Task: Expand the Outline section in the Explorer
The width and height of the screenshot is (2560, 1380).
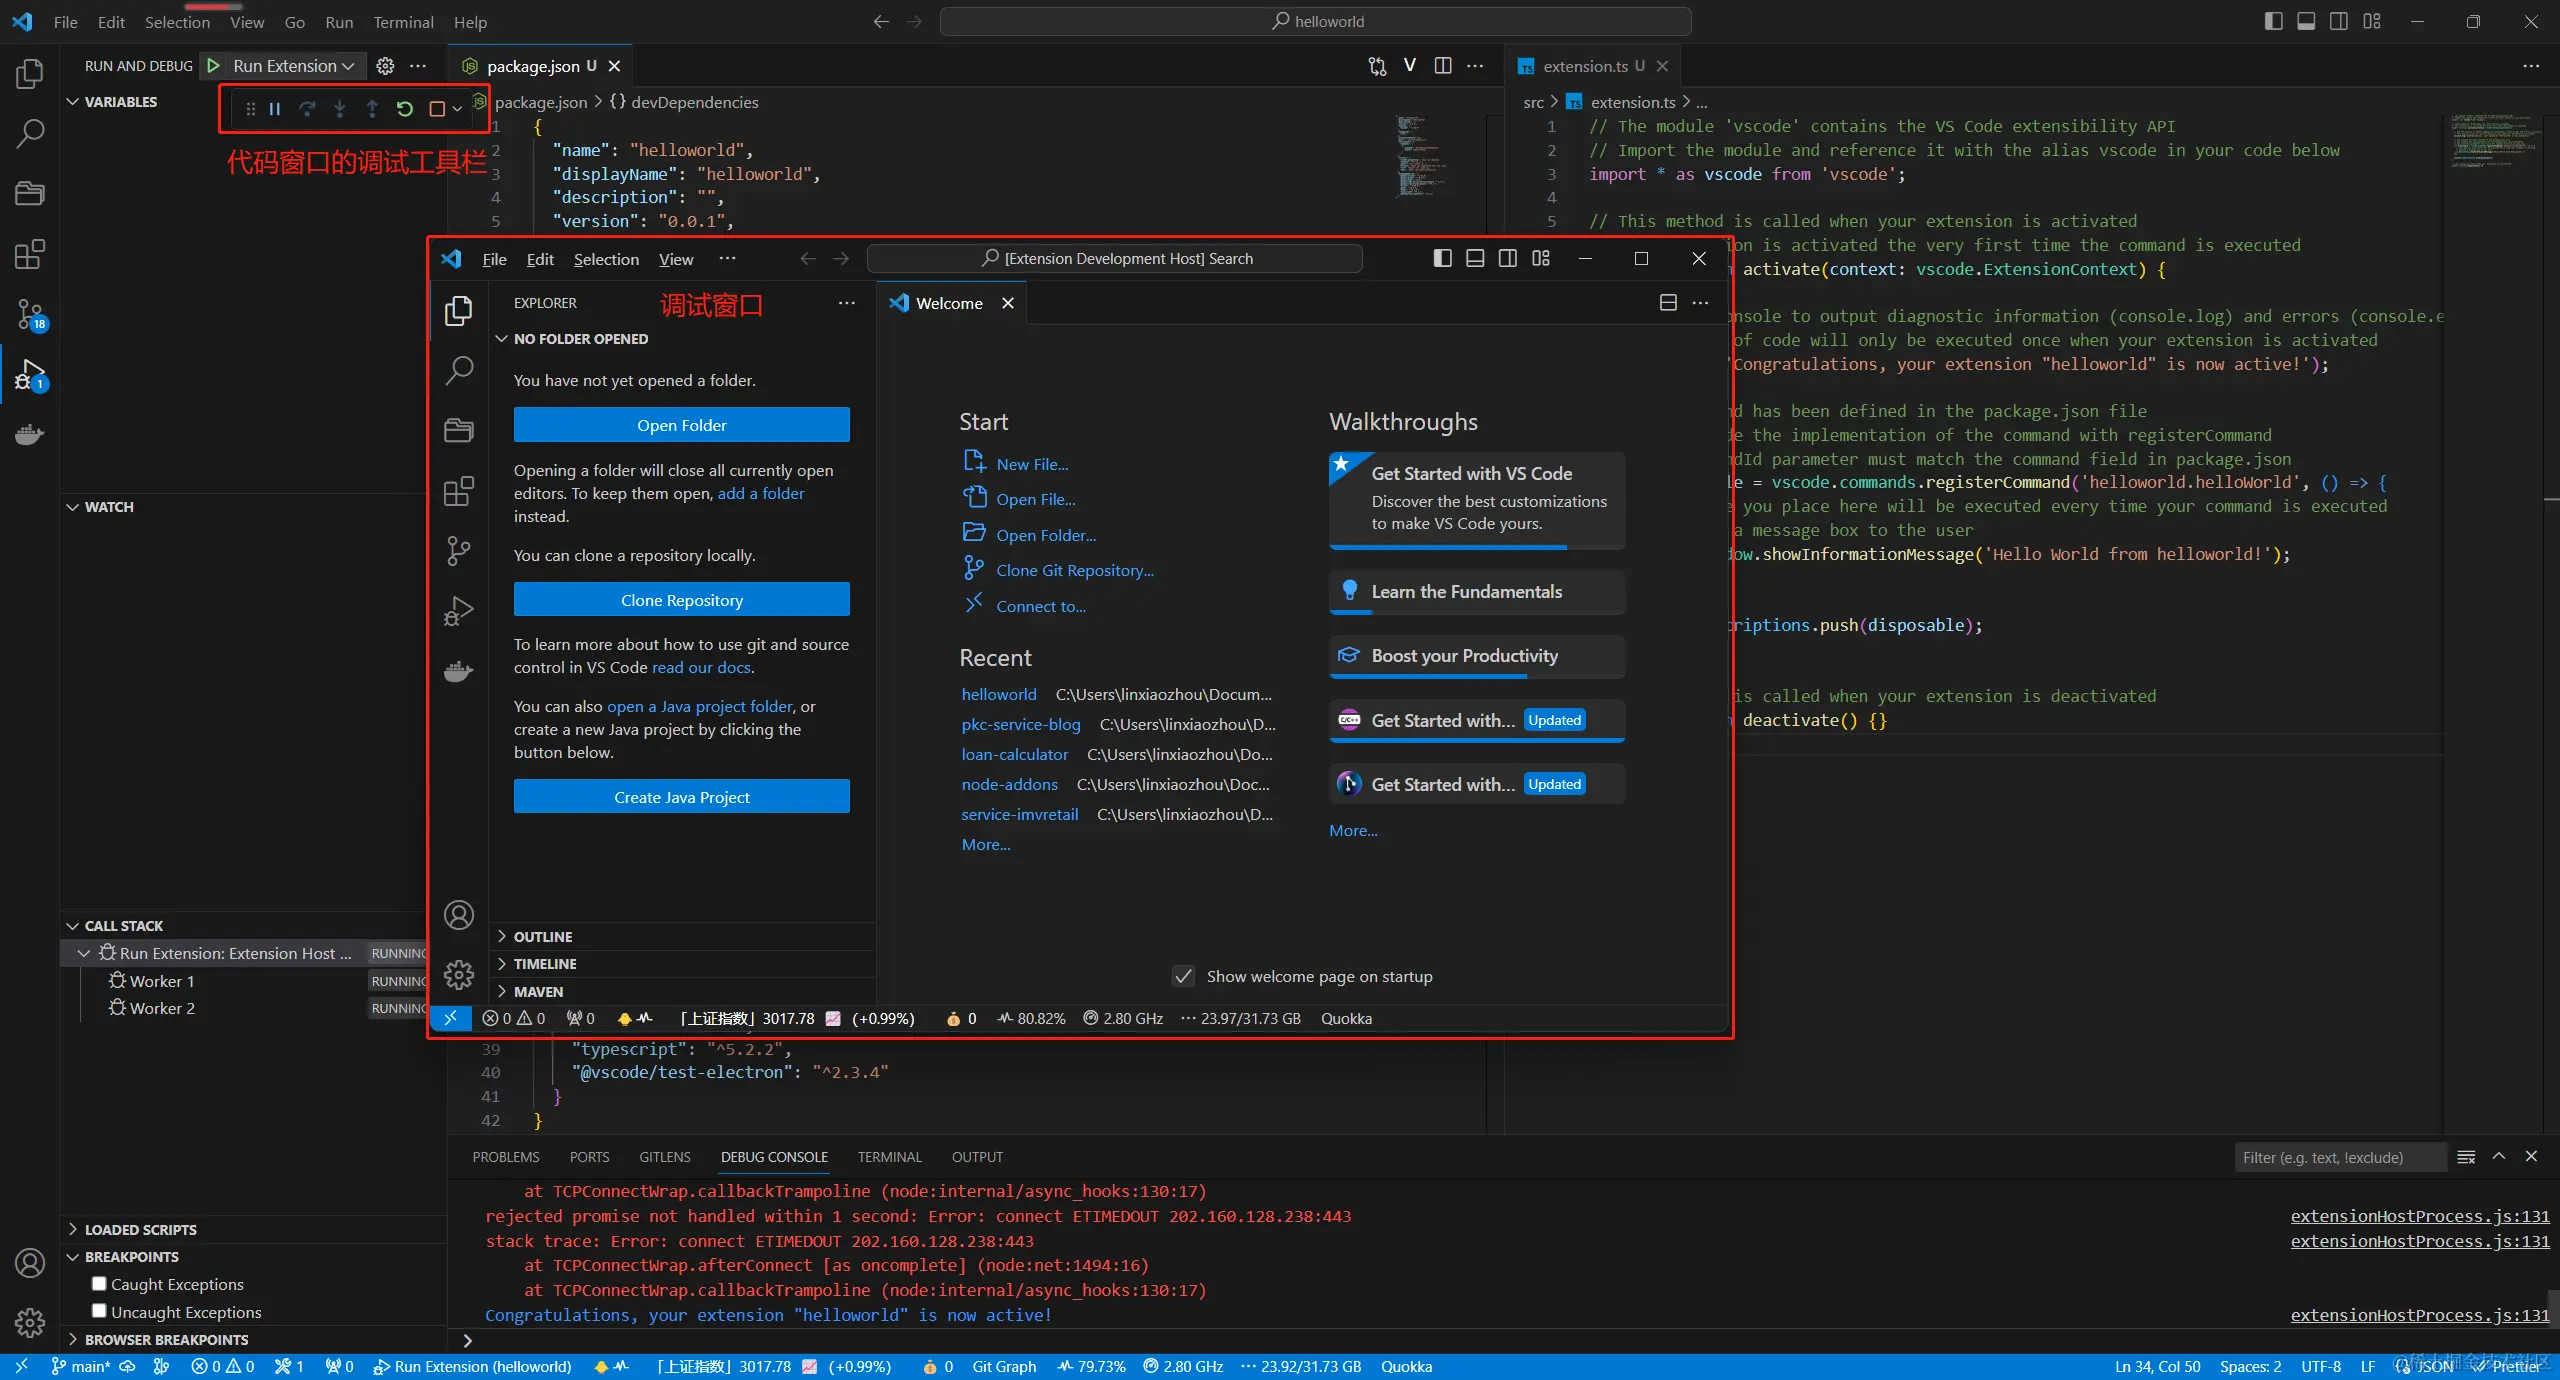Action: point(542,937)
